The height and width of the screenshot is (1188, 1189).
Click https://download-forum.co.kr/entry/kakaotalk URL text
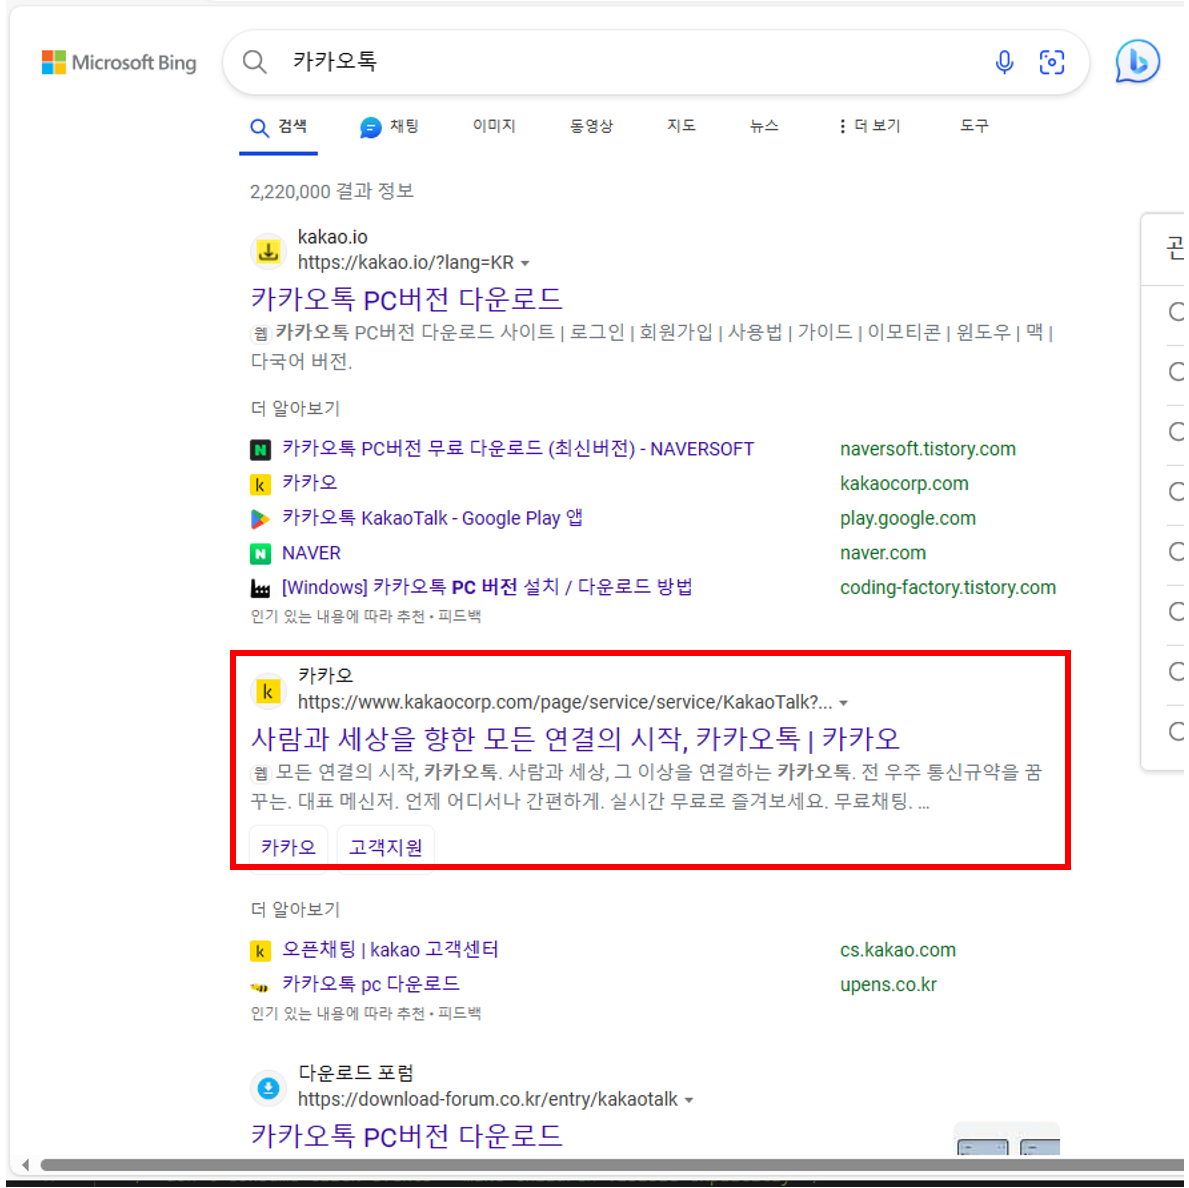coord(488,1099)
